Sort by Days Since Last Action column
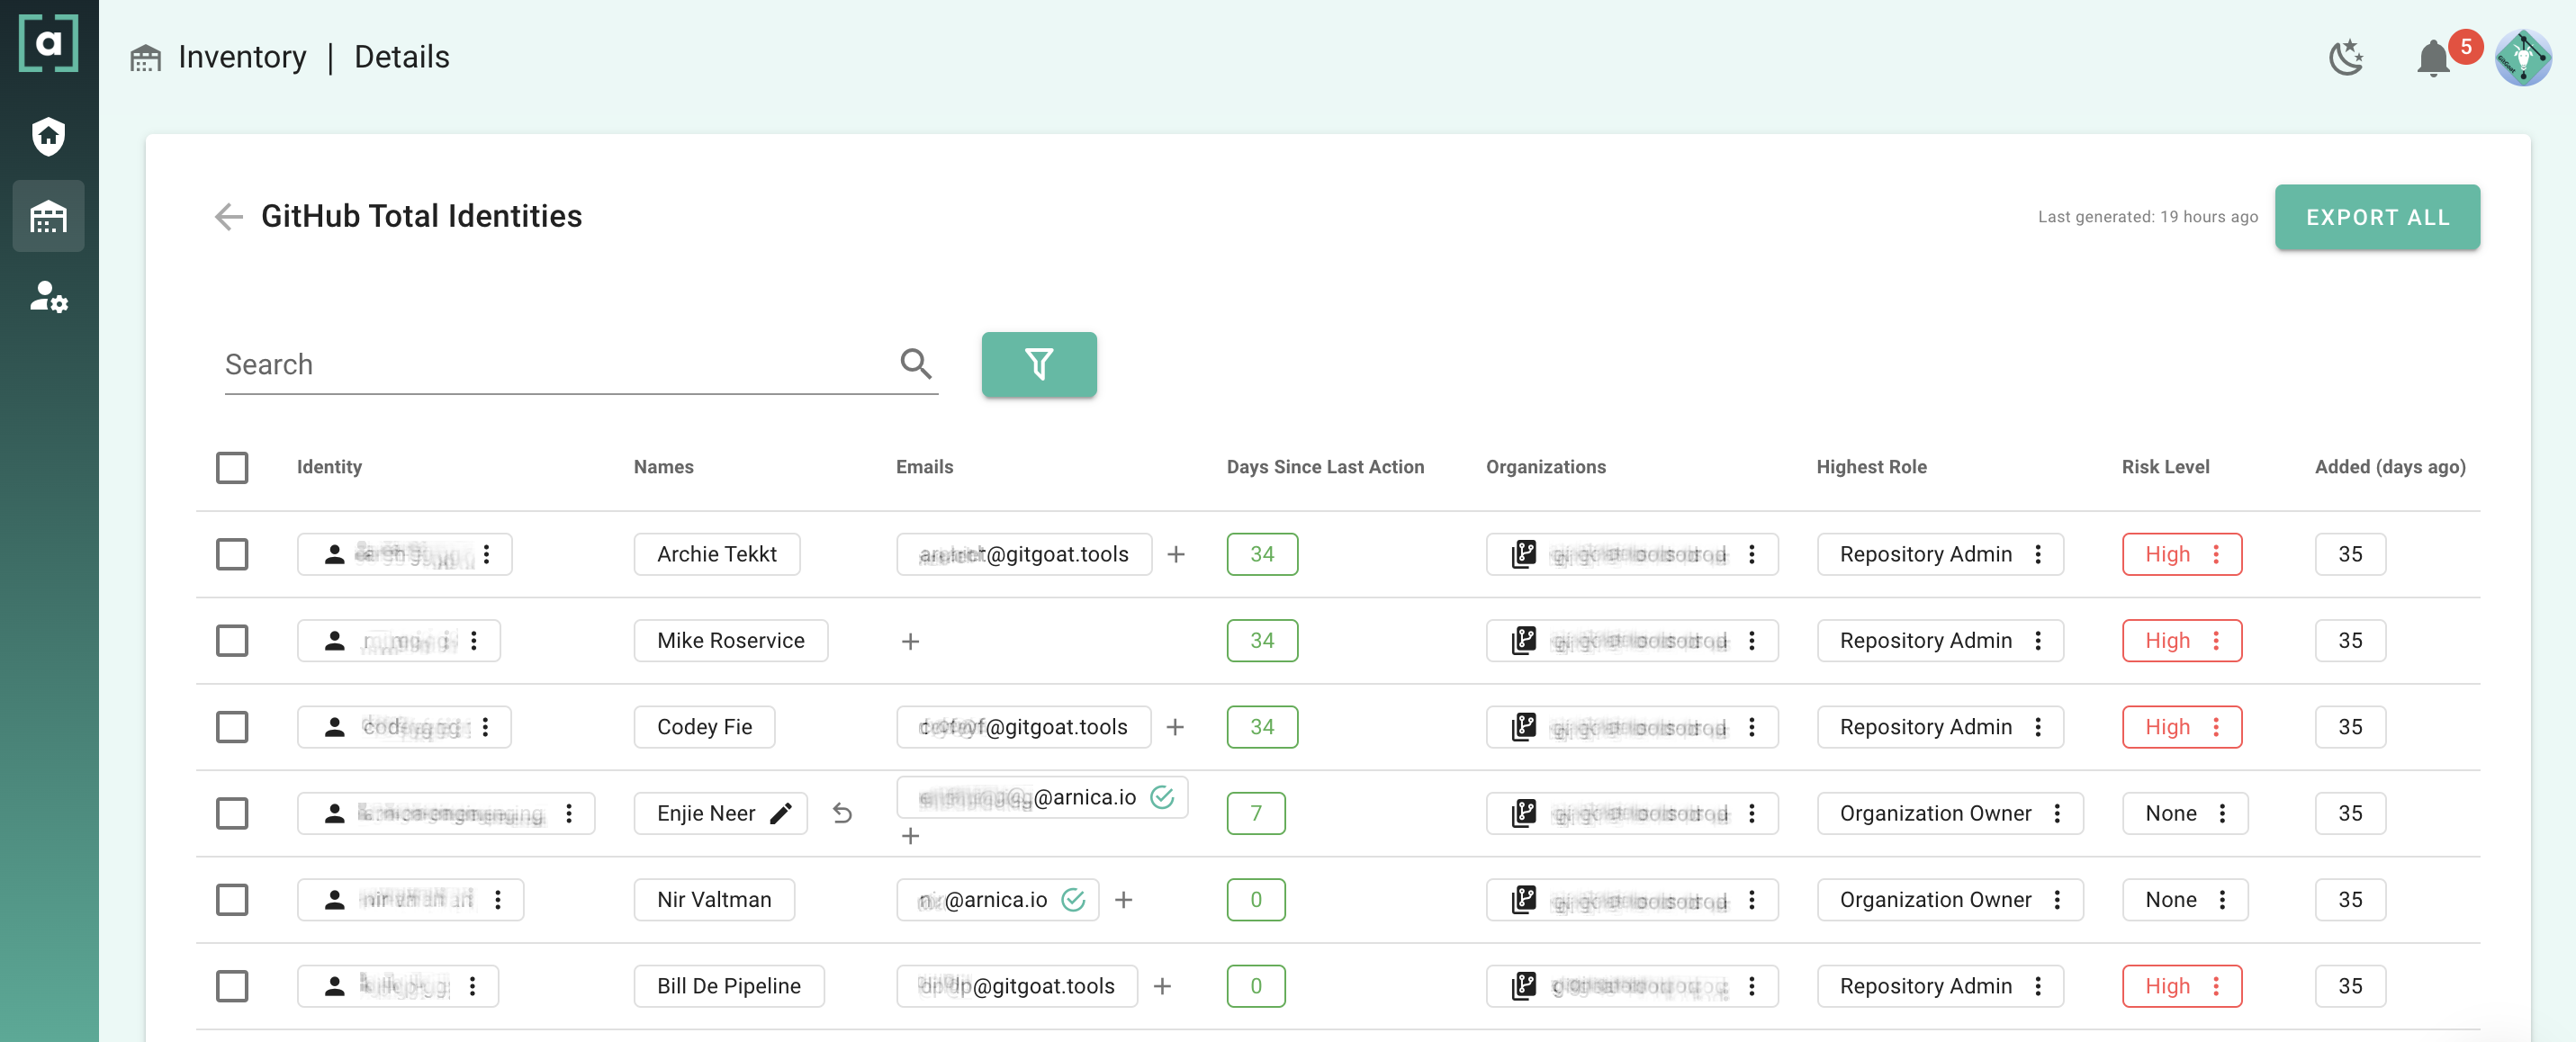 pyautogui.click(x=1324, y=467)
